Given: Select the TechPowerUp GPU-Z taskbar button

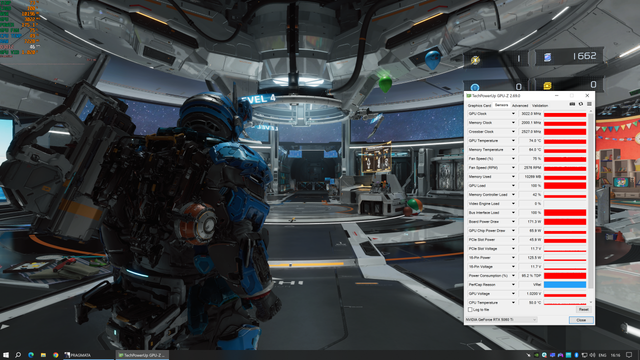Looking at the screenshot, I should click(142, 355).
